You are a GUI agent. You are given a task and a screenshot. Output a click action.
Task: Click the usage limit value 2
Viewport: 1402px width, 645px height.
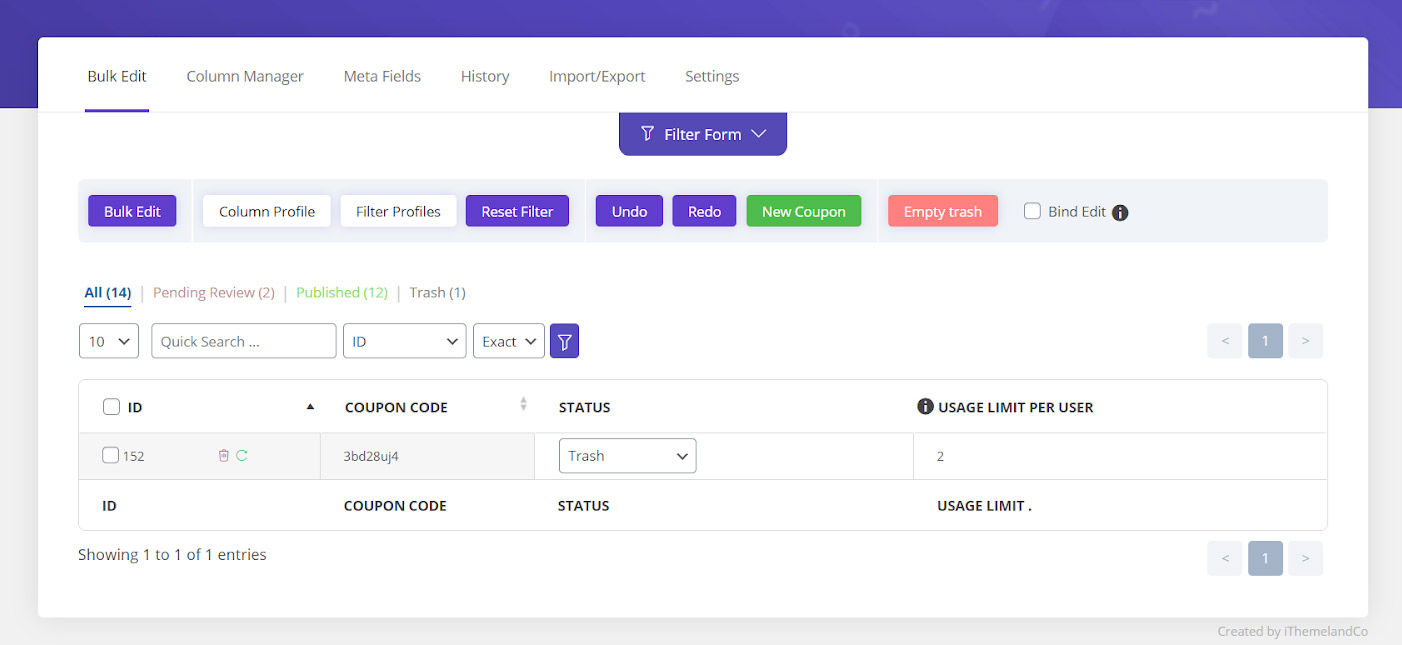tap(941, 456)
